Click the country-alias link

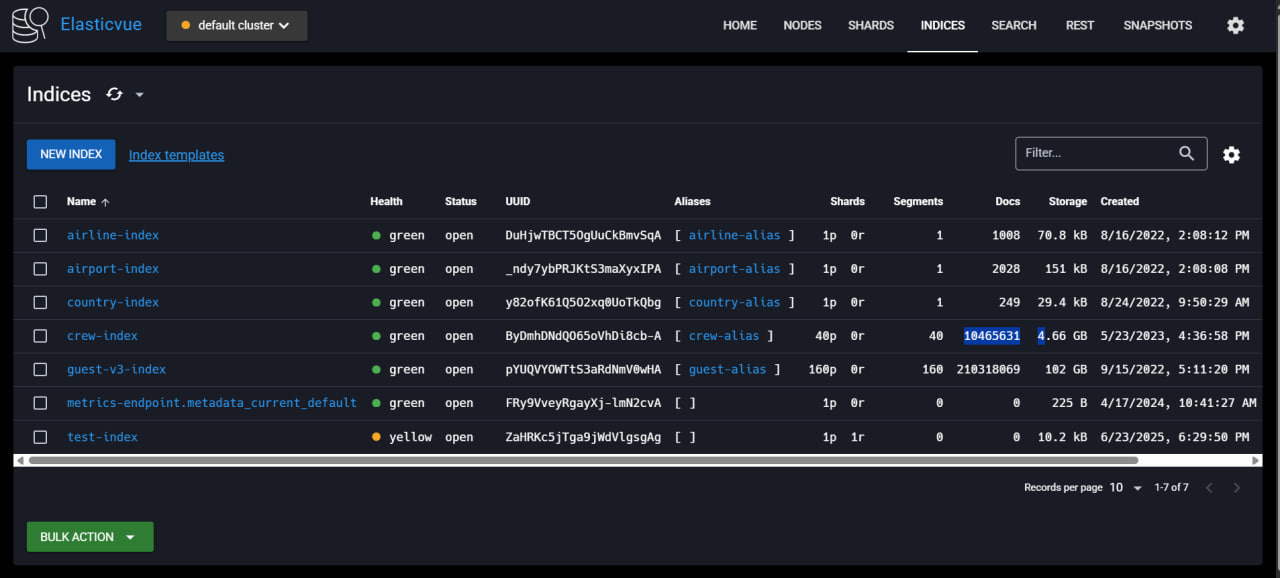734,302
